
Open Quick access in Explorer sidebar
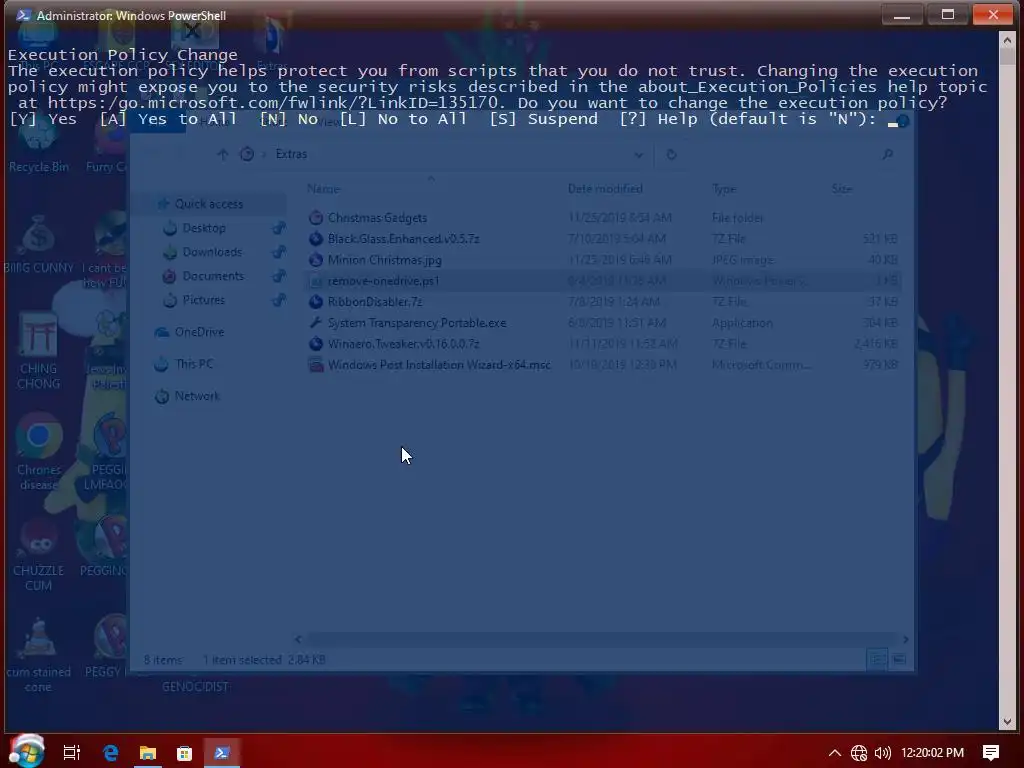click(208, 204)
